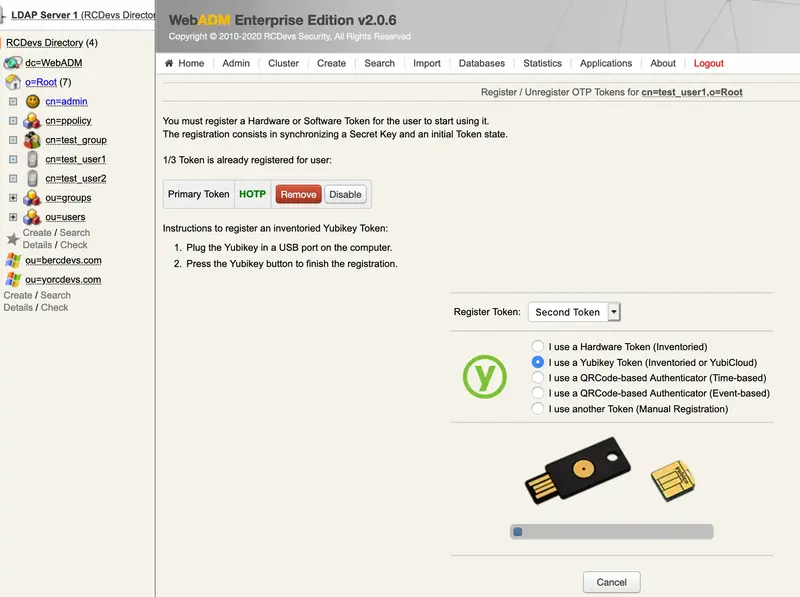Click the ou=users blocks icon
Screen dimensions: 800x597
point(32,217)
